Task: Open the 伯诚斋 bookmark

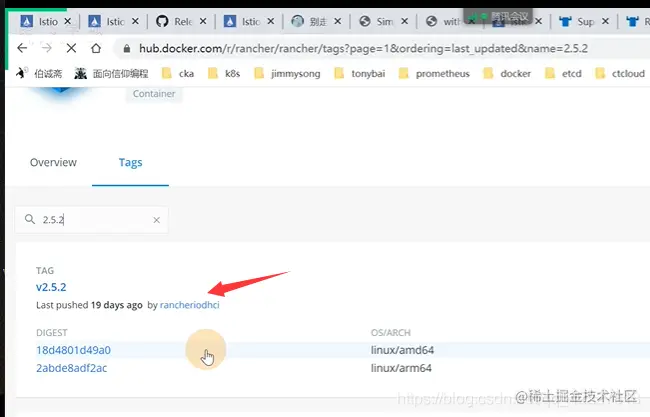Action: click(39, 73)
